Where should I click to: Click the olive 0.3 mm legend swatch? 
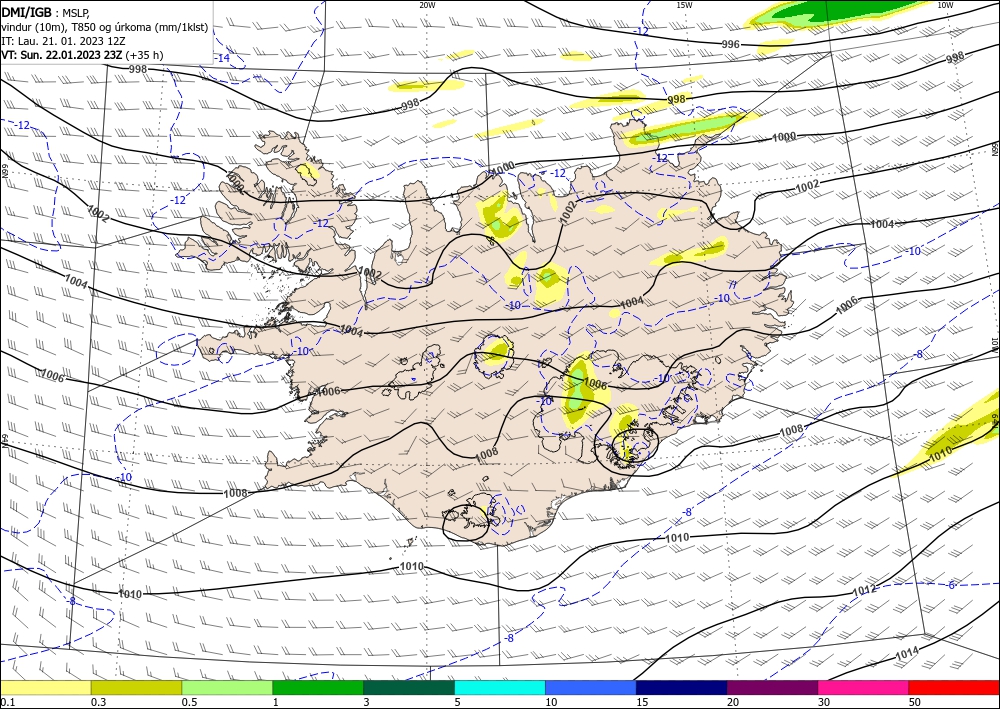[x=136, y=687]
